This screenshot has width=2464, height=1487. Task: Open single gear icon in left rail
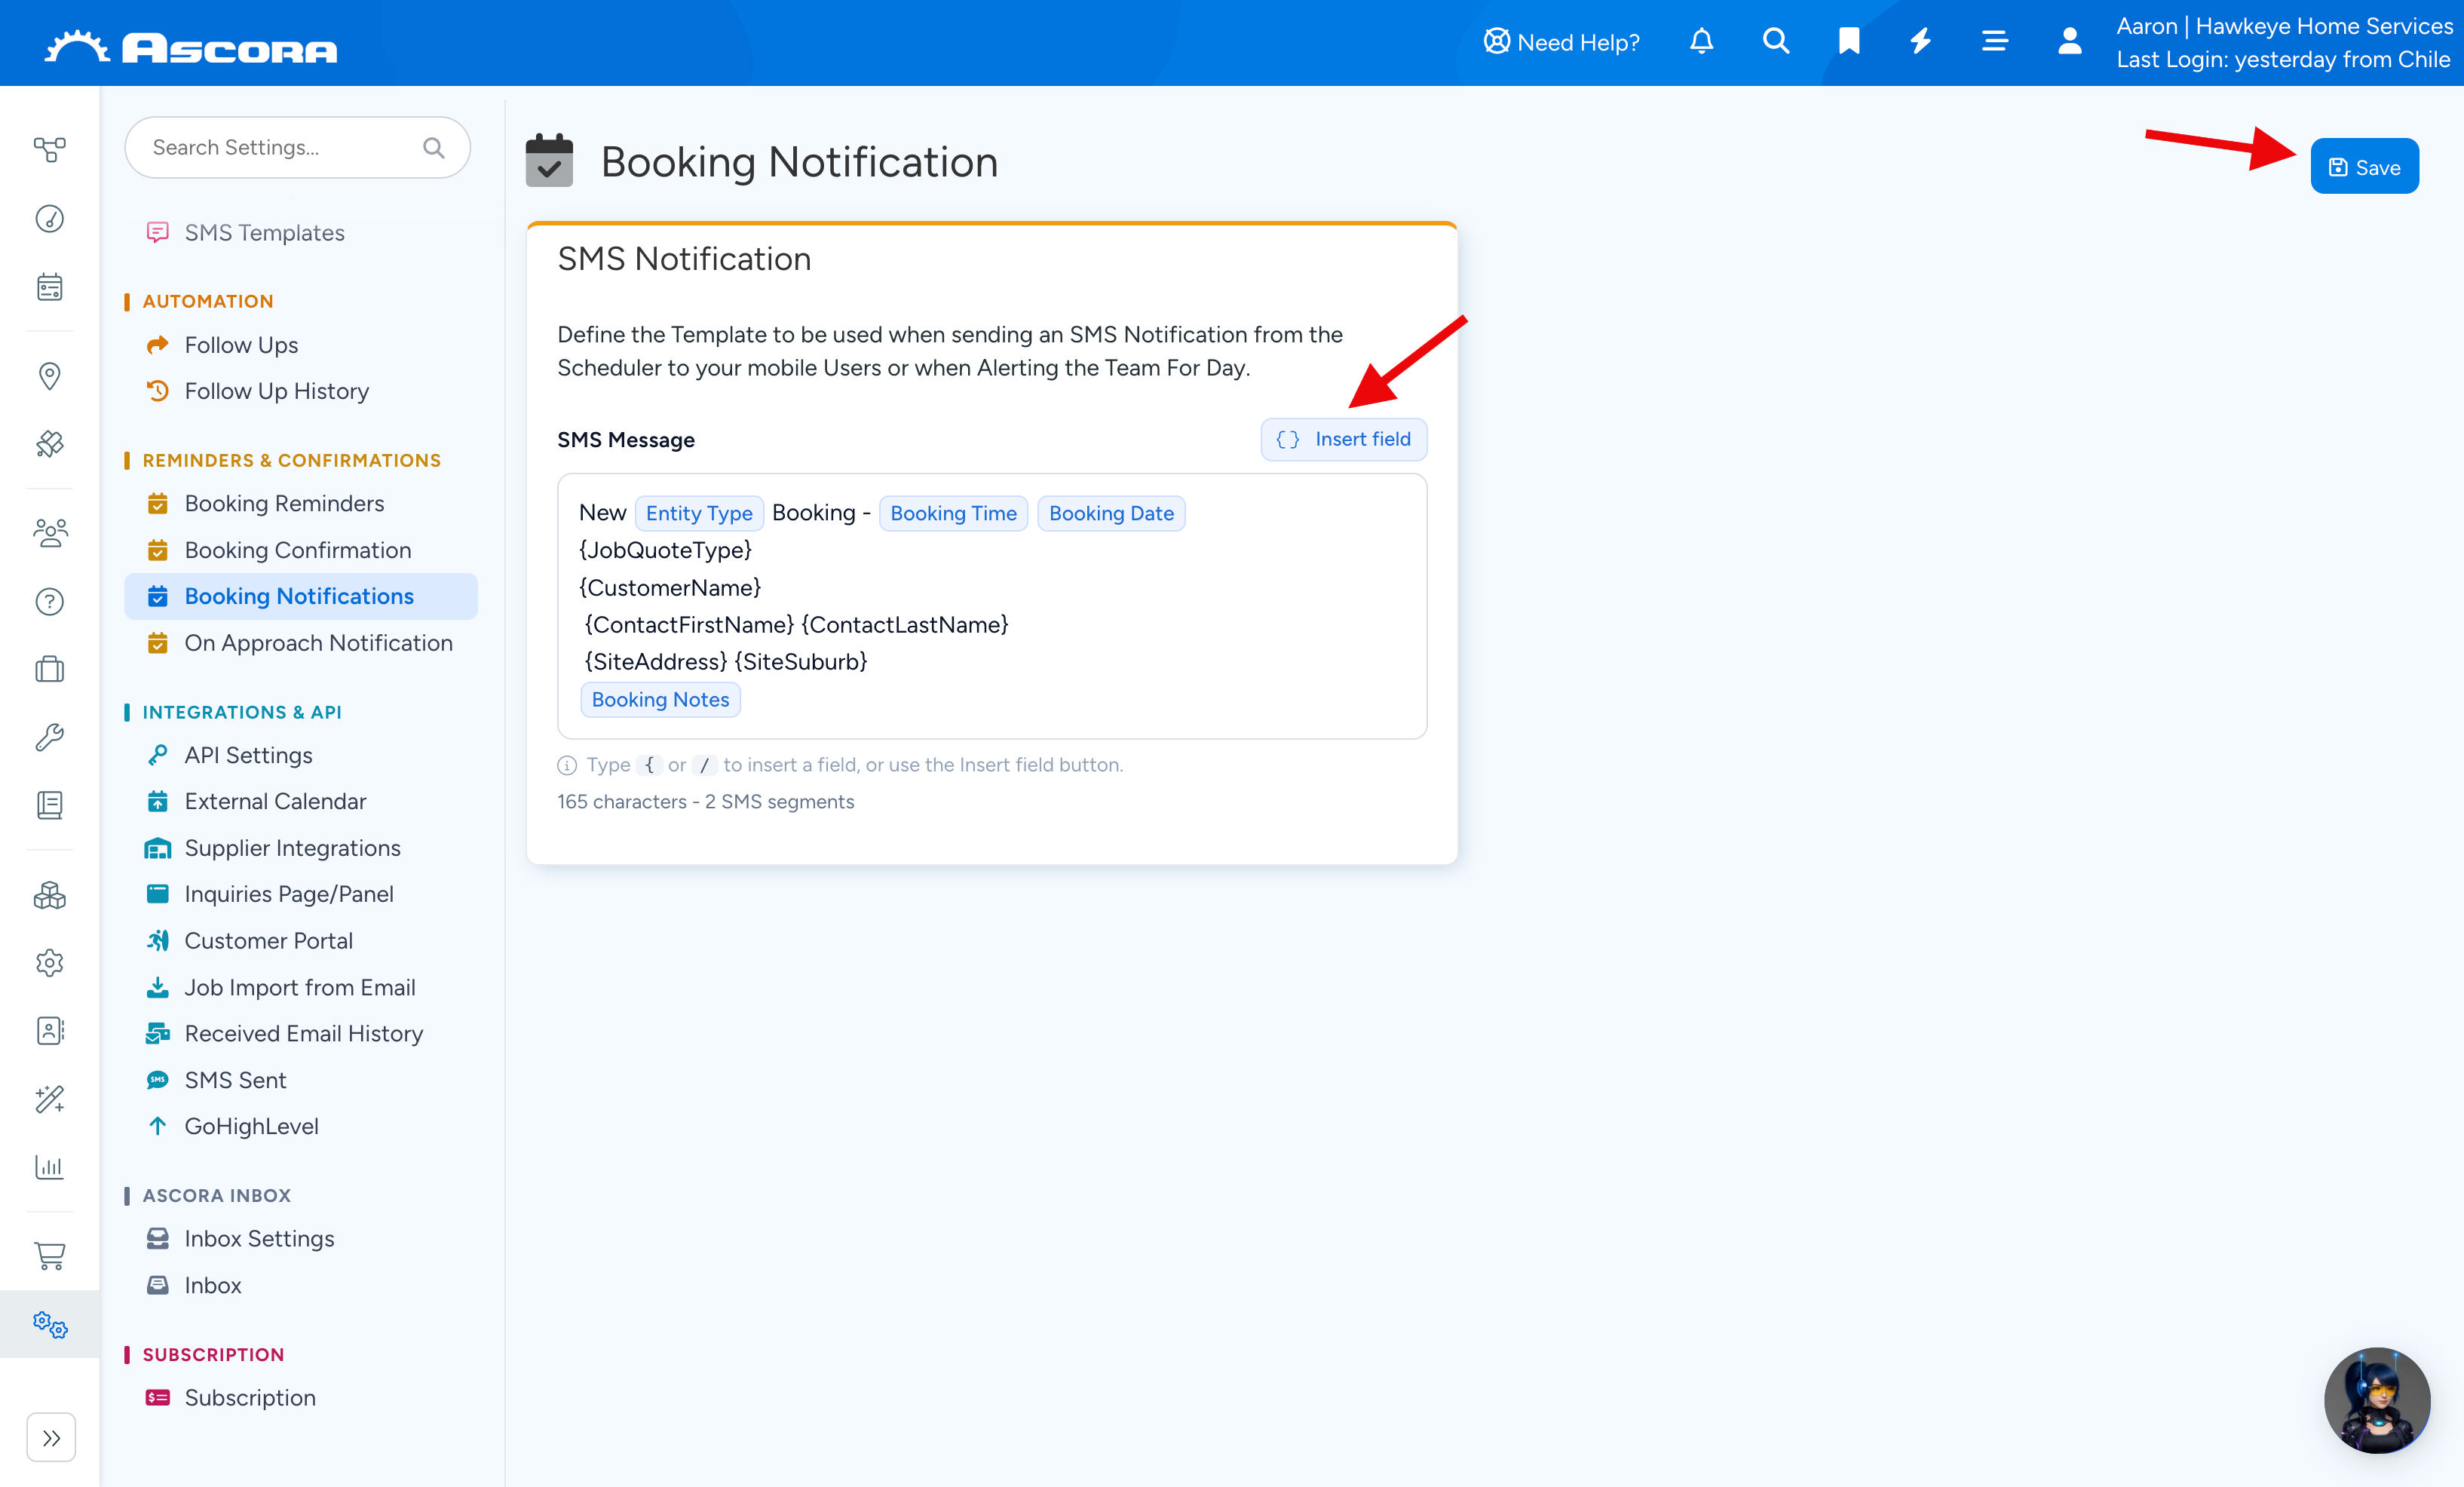click(x=49, y=963)
